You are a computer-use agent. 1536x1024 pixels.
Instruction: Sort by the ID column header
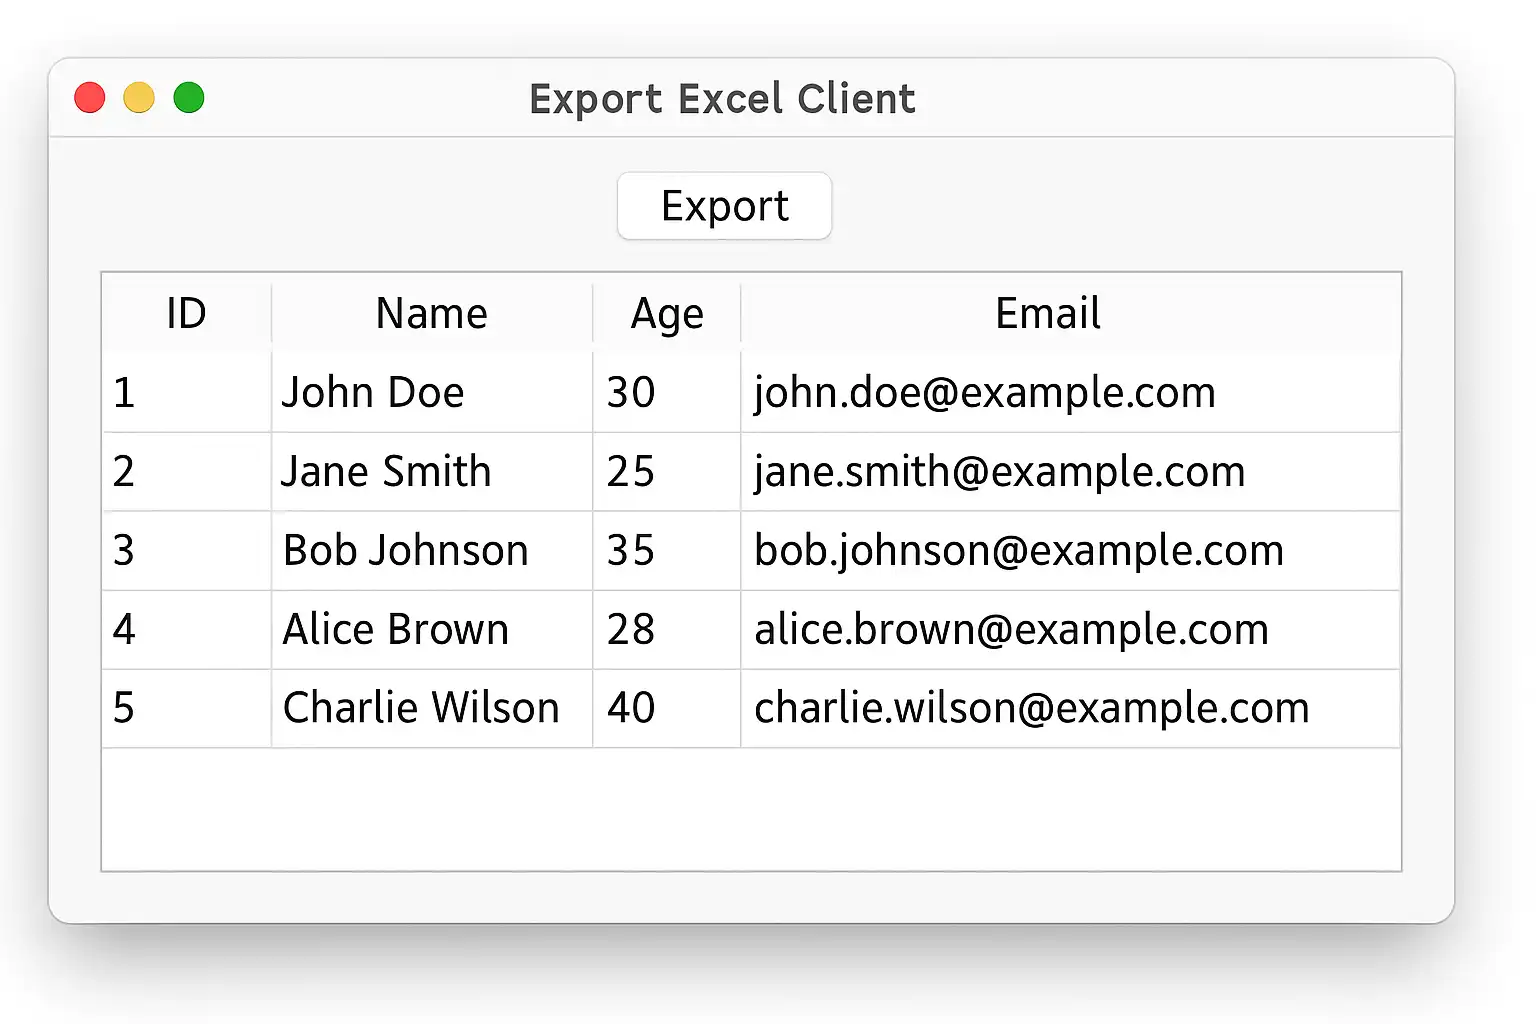tap(186, 314)
